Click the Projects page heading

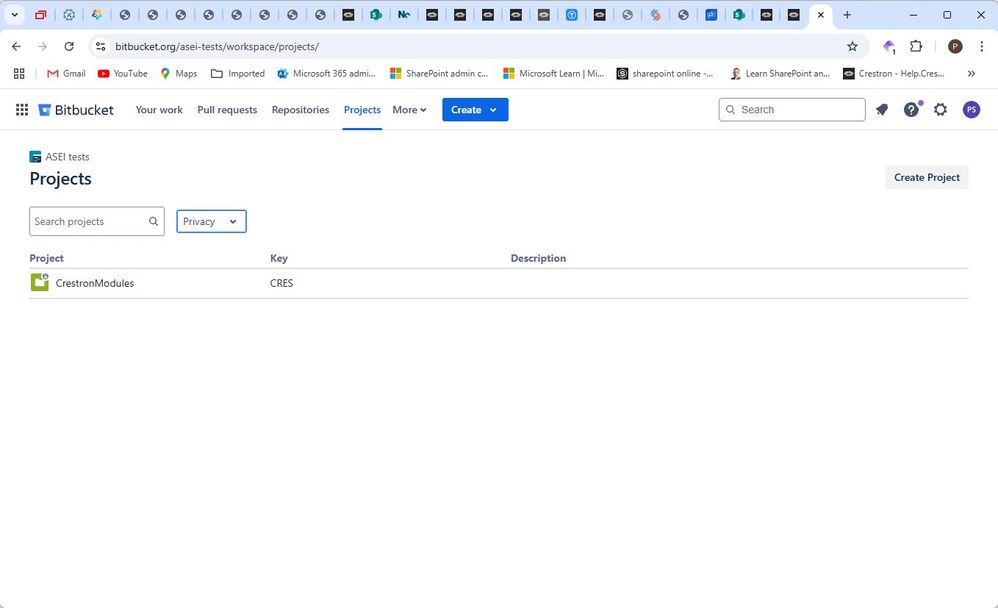pyautogui.click(x=60, y=178)
